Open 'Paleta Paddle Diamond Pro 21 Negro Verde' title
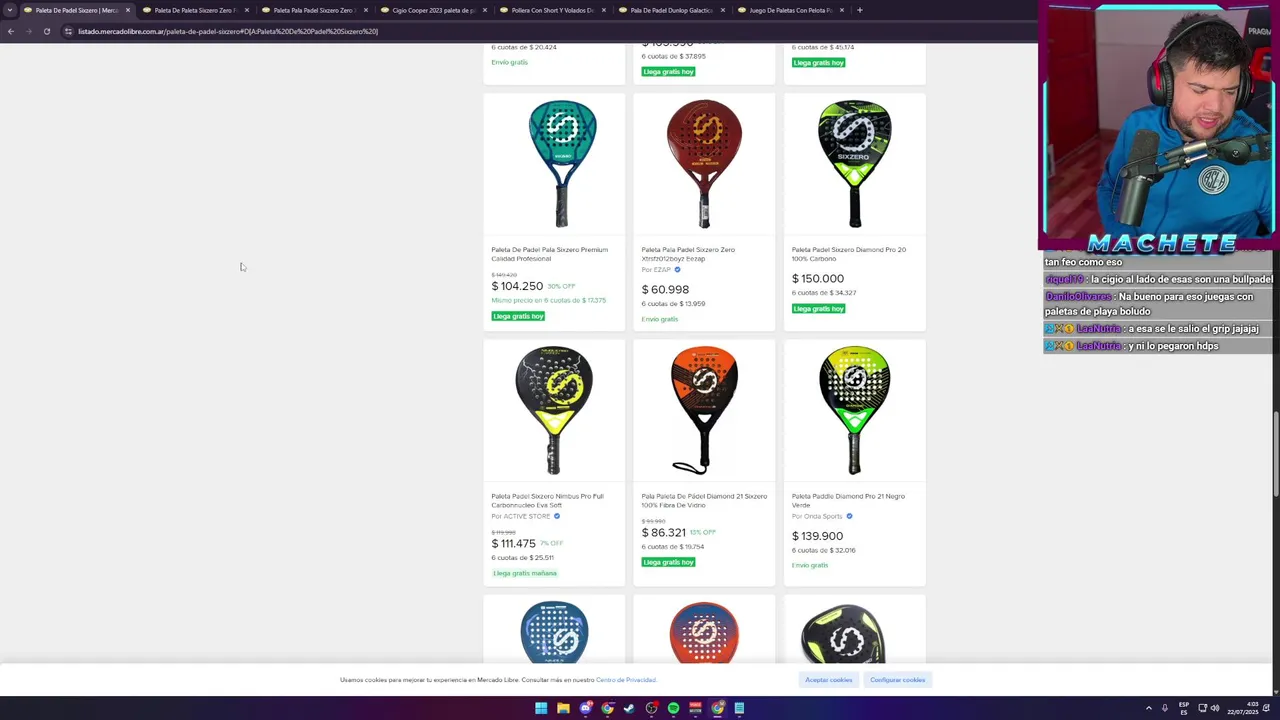 tap(848, 500)
